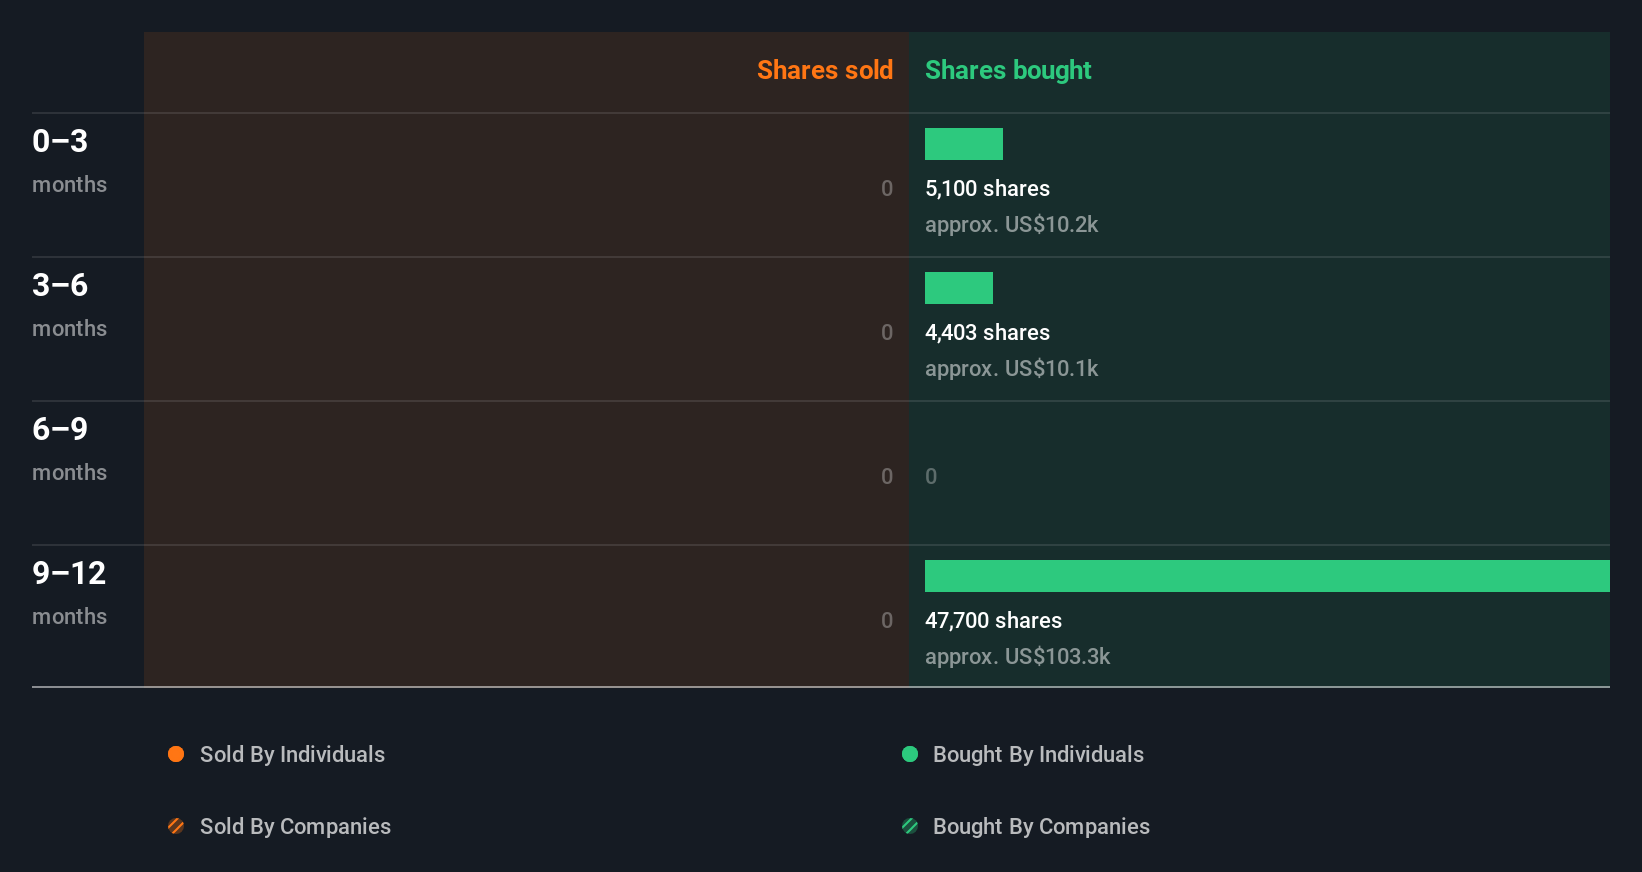Click the approx. US$10.2k amount
The height and width of the screenshot is (872, 1642).
click(x=1011, y=224)
